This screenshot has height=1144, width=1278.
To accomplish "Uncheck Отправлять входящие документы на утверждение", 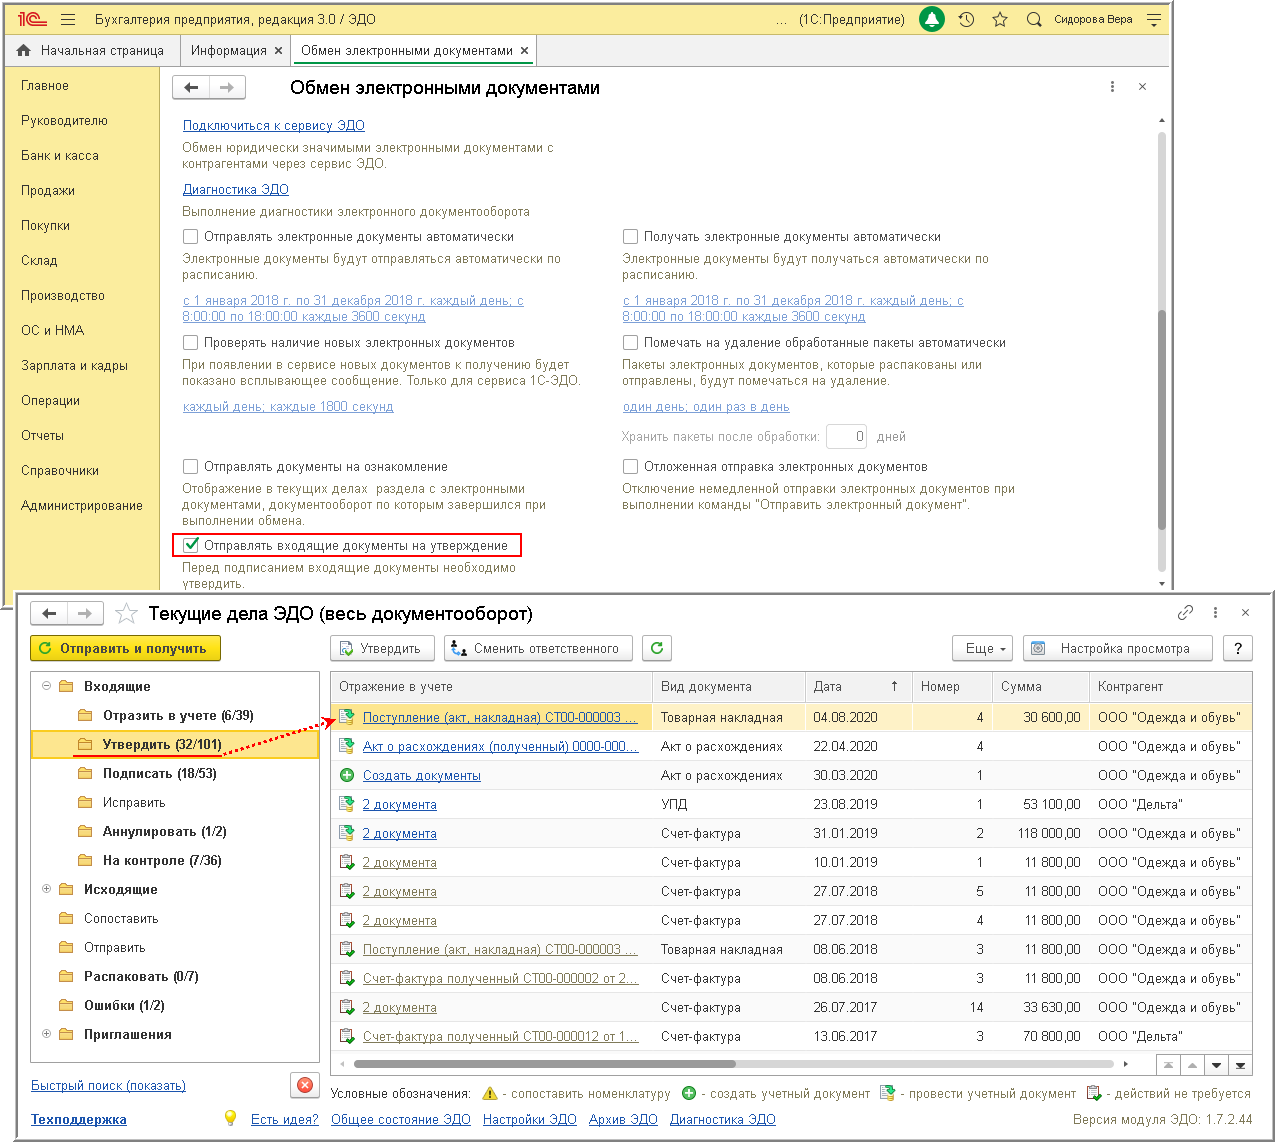I will point(191,546).
